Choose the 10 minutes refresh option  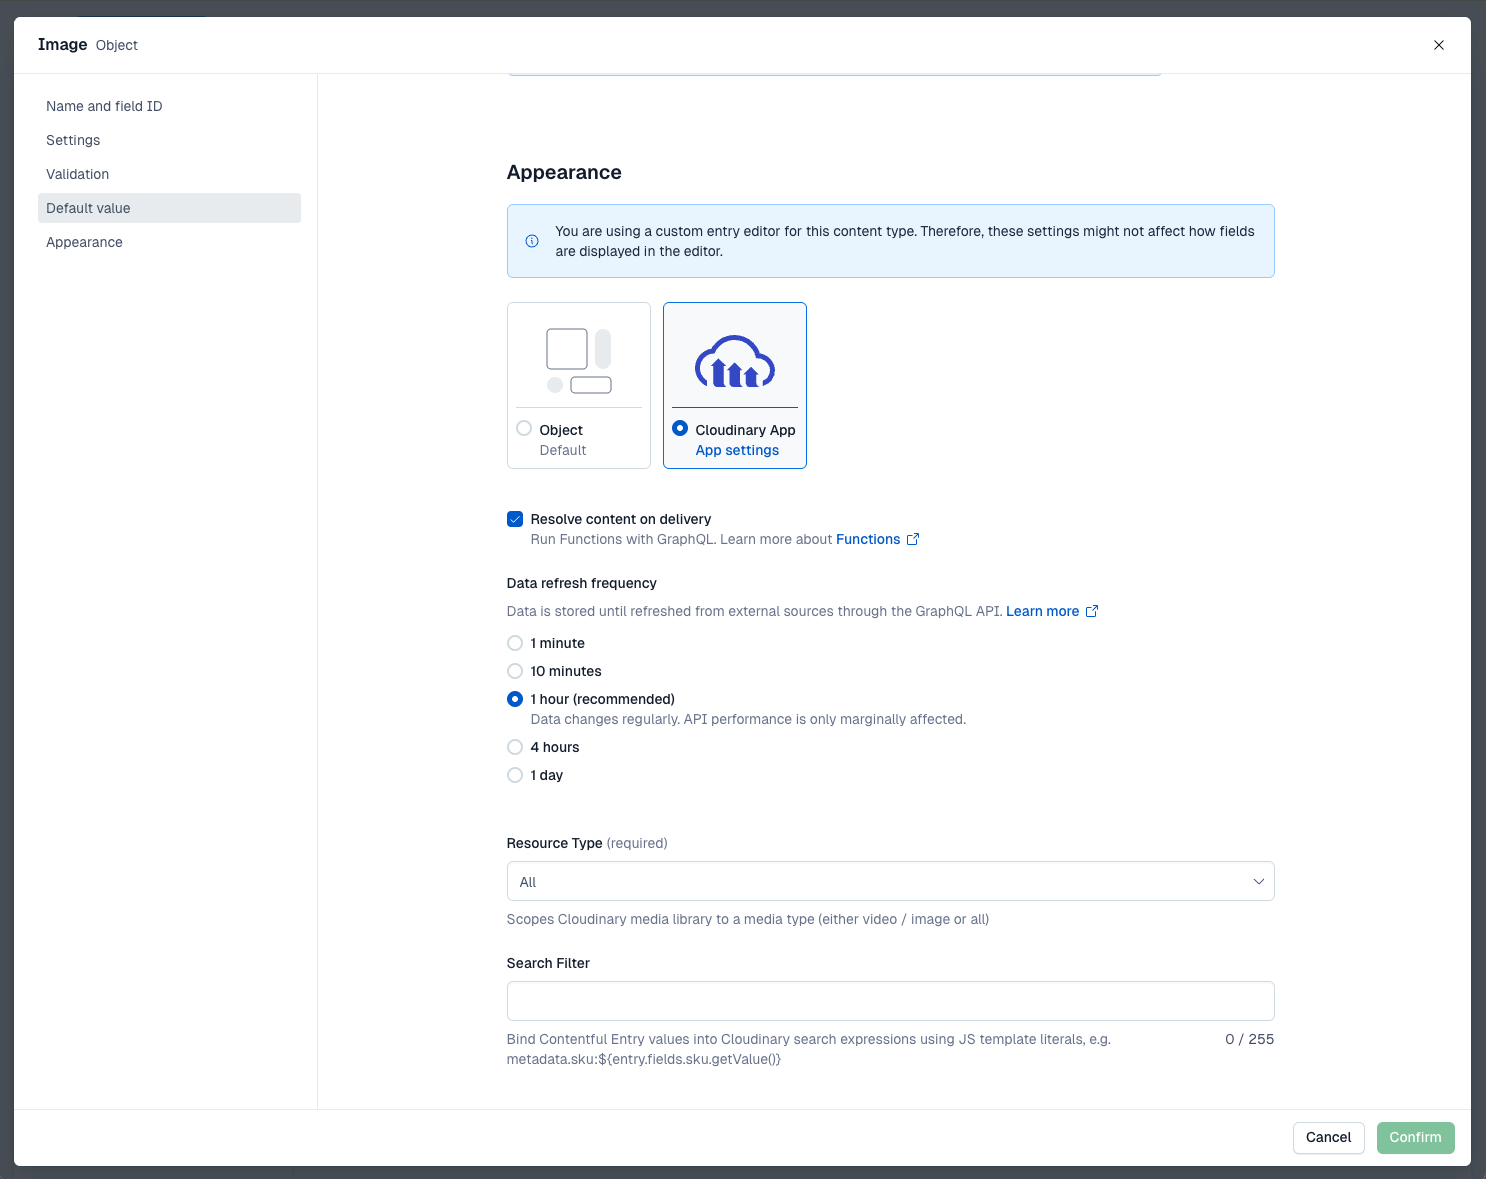(515, 671)
